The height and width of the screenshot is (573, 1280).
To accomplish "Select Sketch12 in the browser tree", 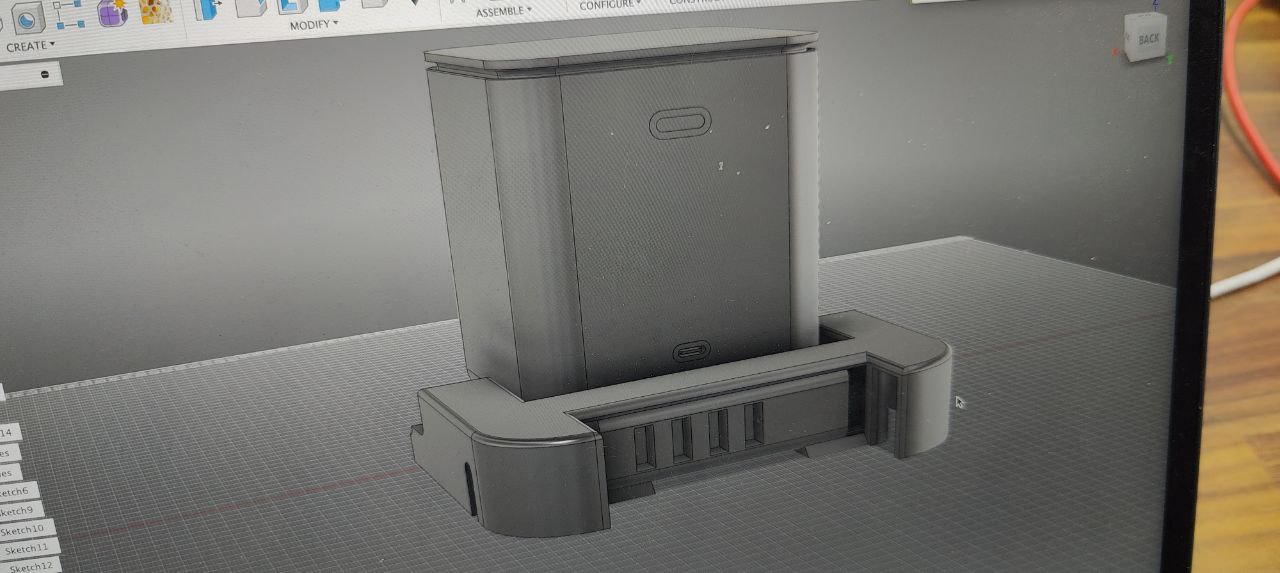I will [30, 566].
